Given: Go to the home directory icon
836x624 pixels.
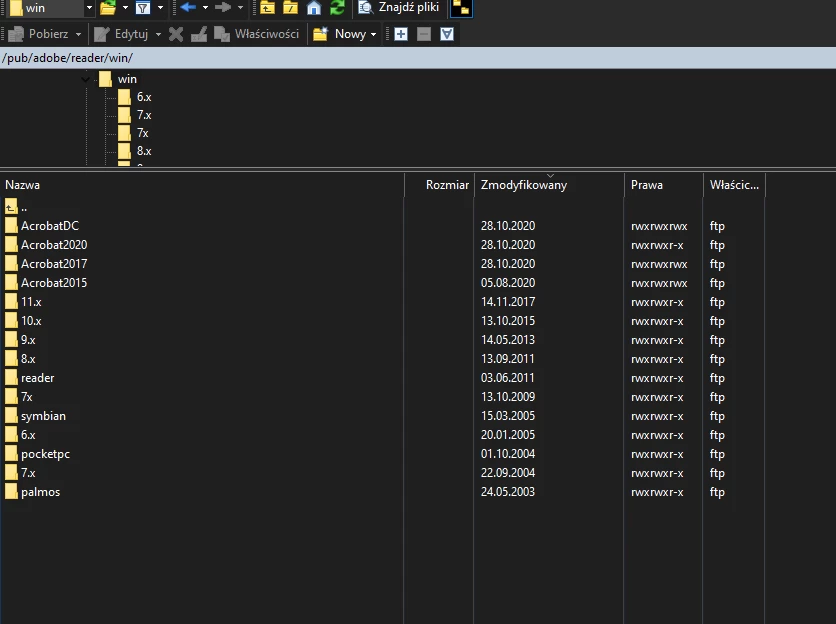Looking at the screenshot, I should click(314, 7).
